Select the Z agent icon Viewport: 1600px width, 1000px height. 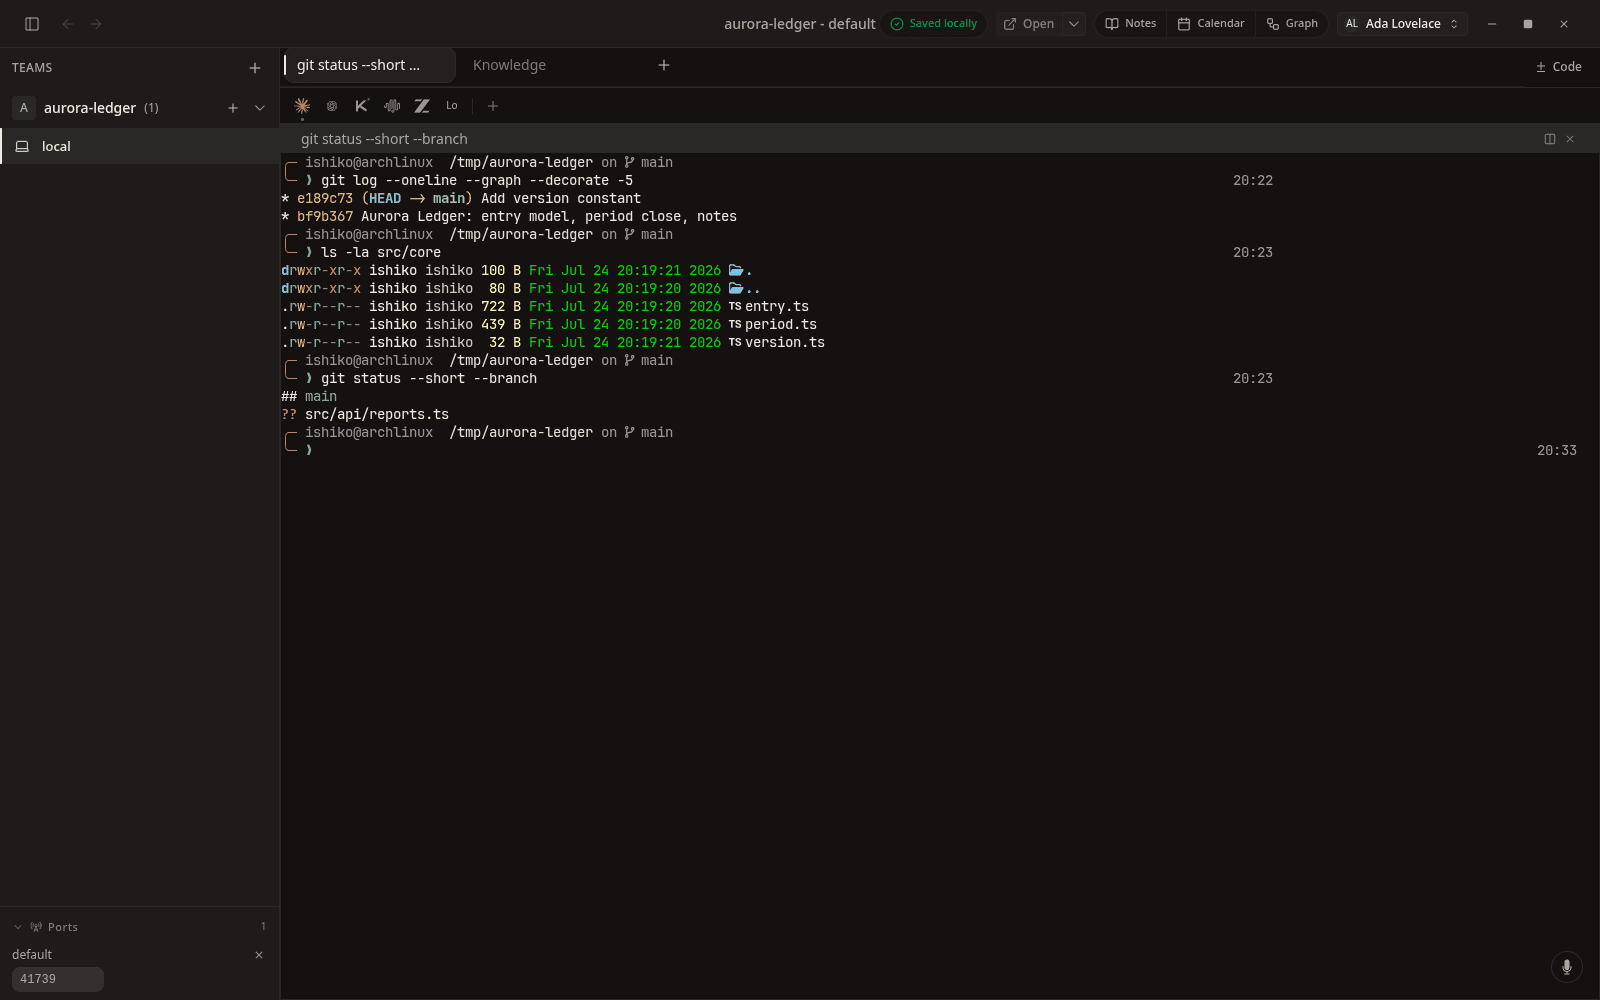422,106
